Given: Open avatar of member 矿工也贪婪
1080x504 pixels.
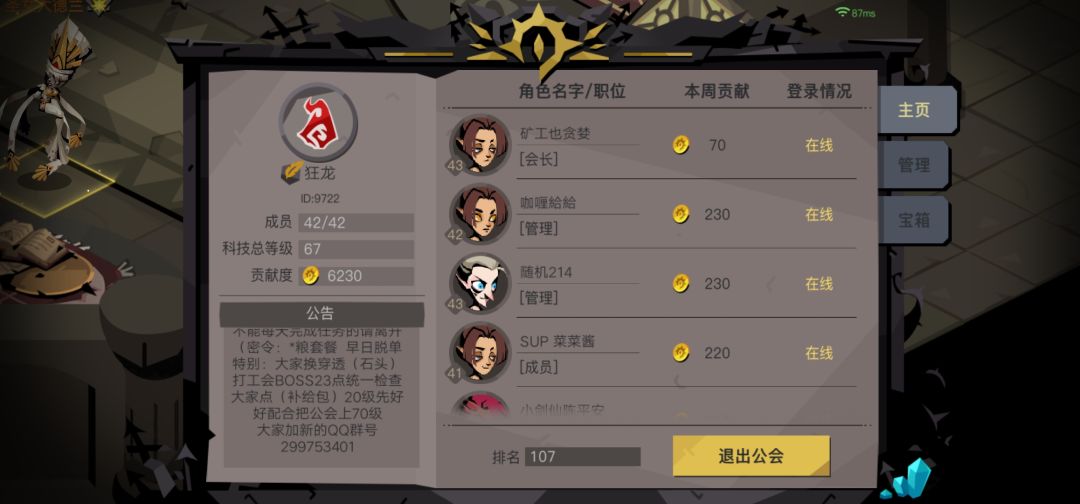Looking at the screenshot, I should [x=479, y=144].
